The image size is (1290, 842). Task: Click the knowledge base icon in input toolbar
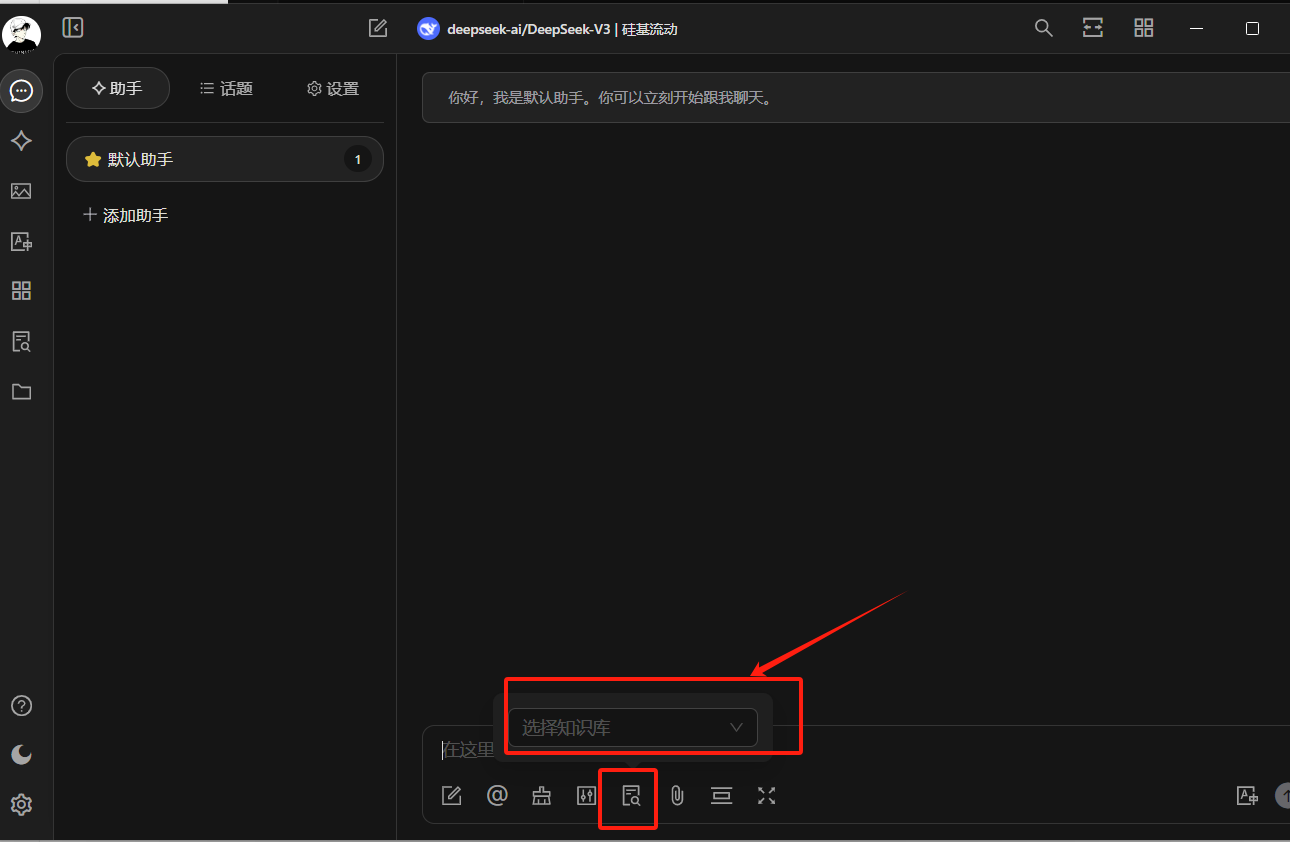631,796
